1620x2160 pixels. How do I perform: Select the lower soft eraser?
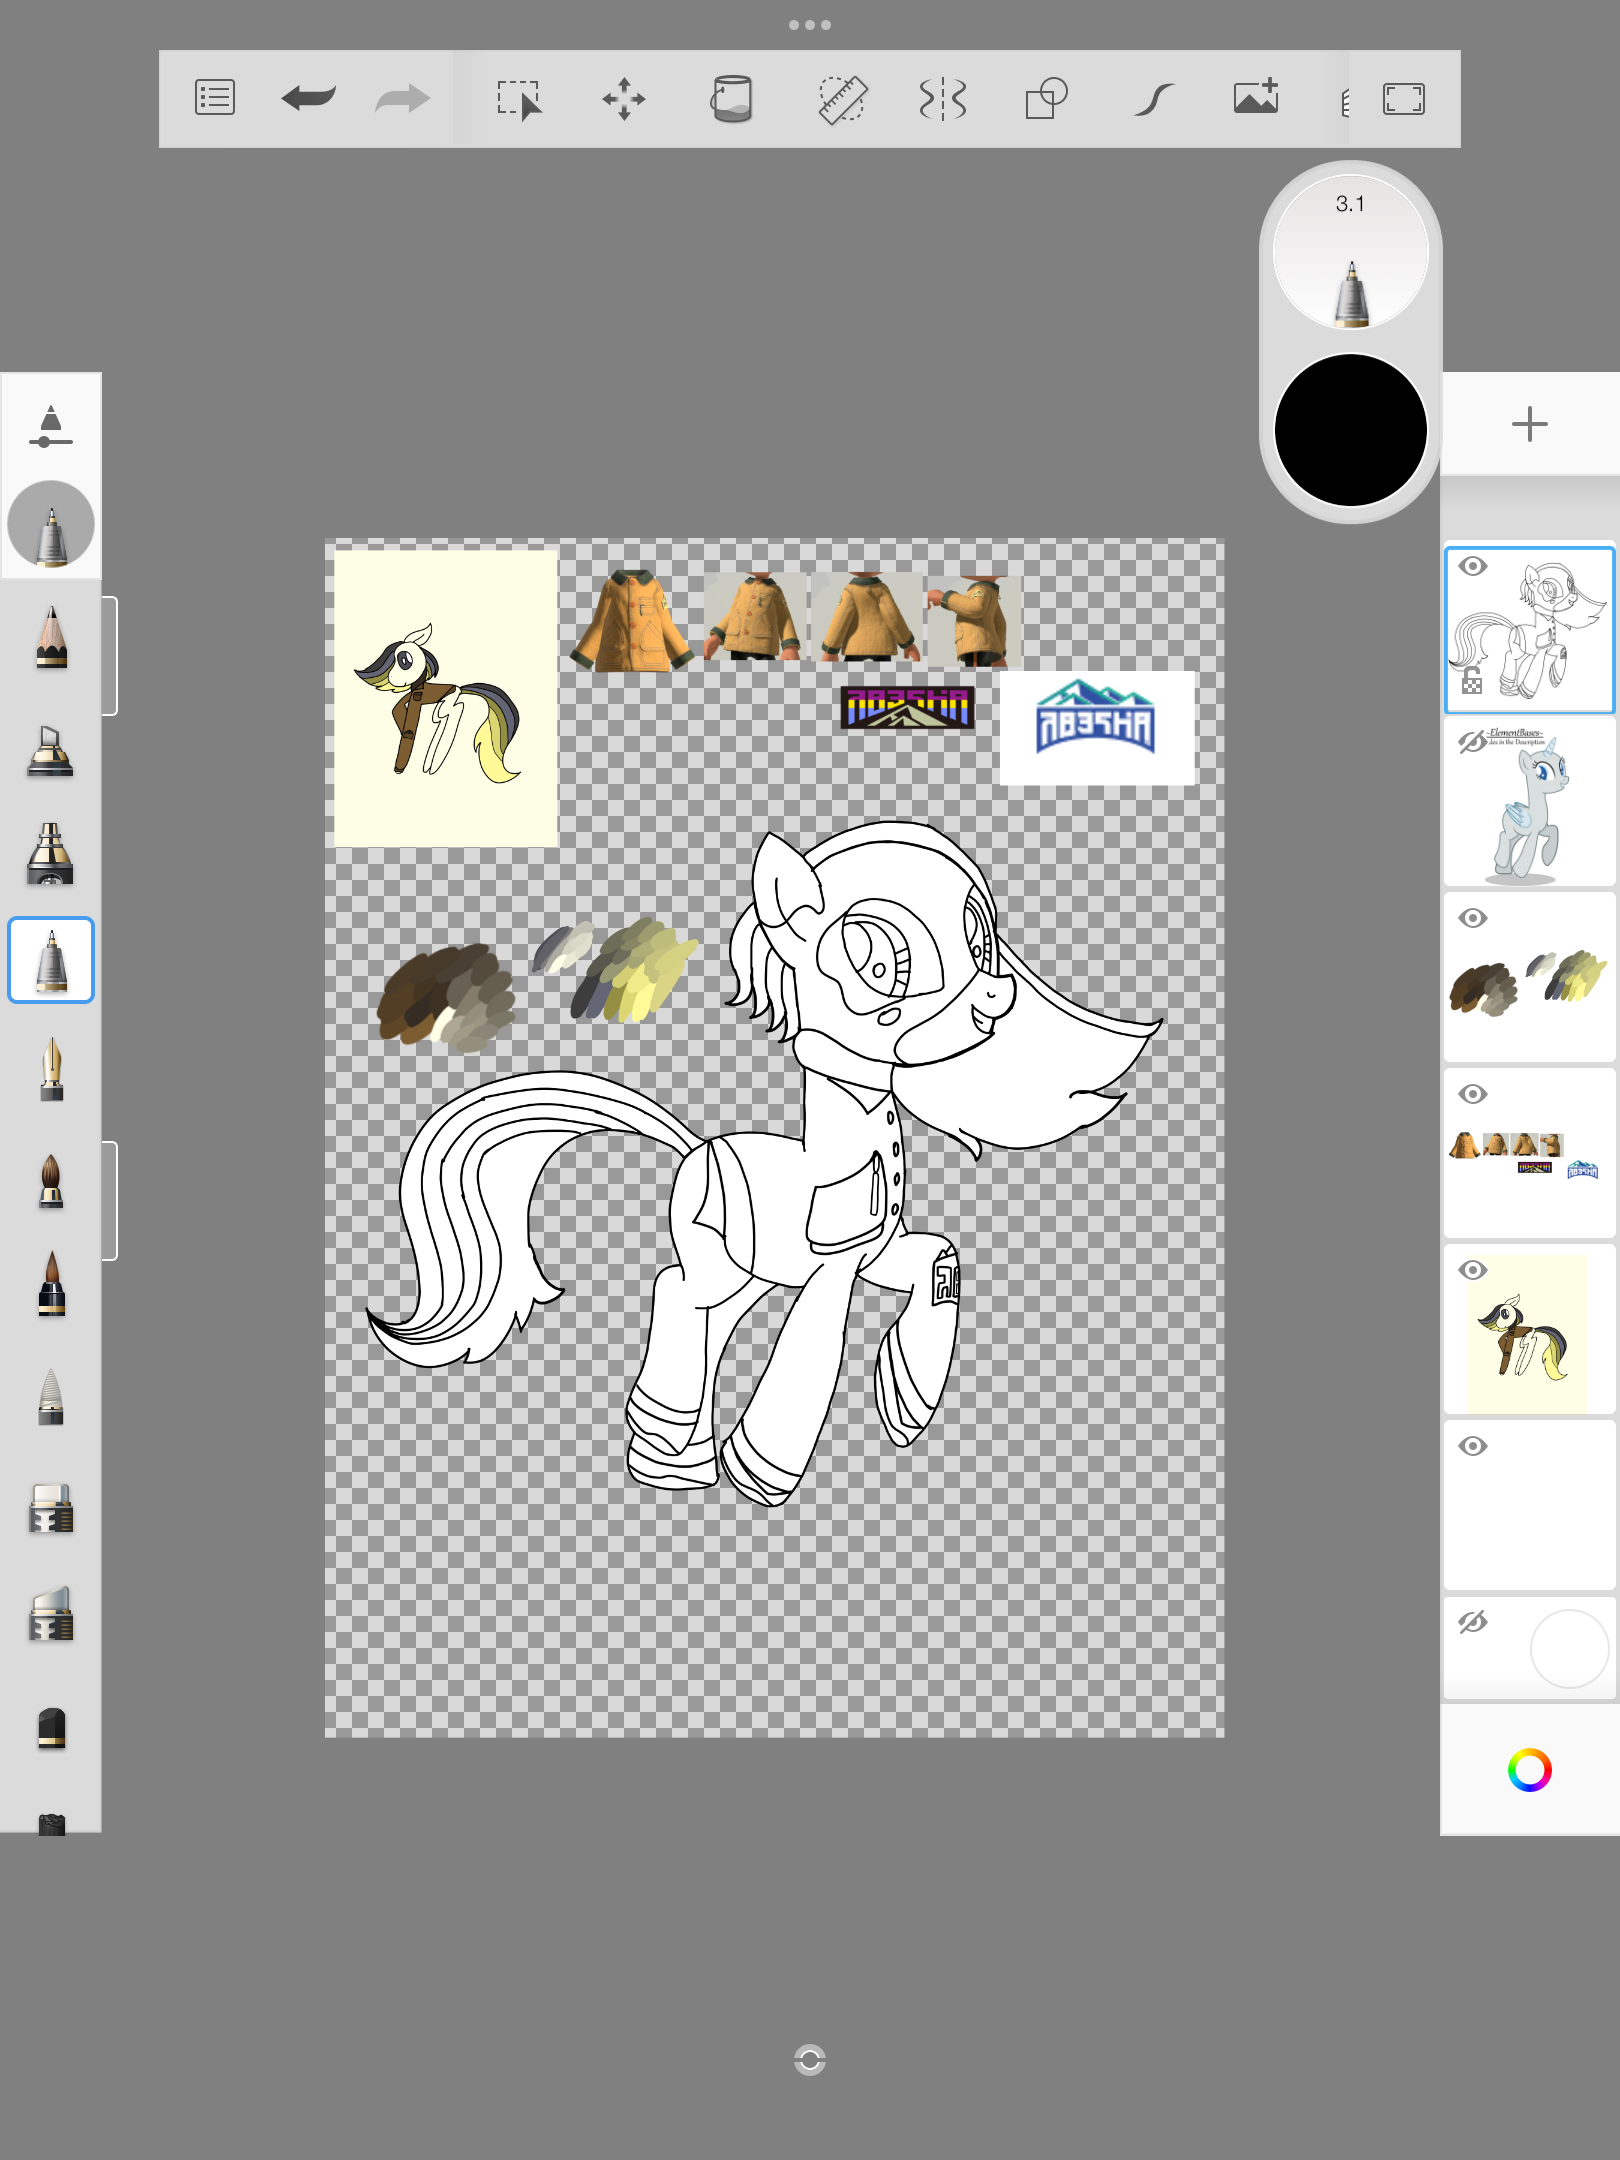click(51, 1613)
